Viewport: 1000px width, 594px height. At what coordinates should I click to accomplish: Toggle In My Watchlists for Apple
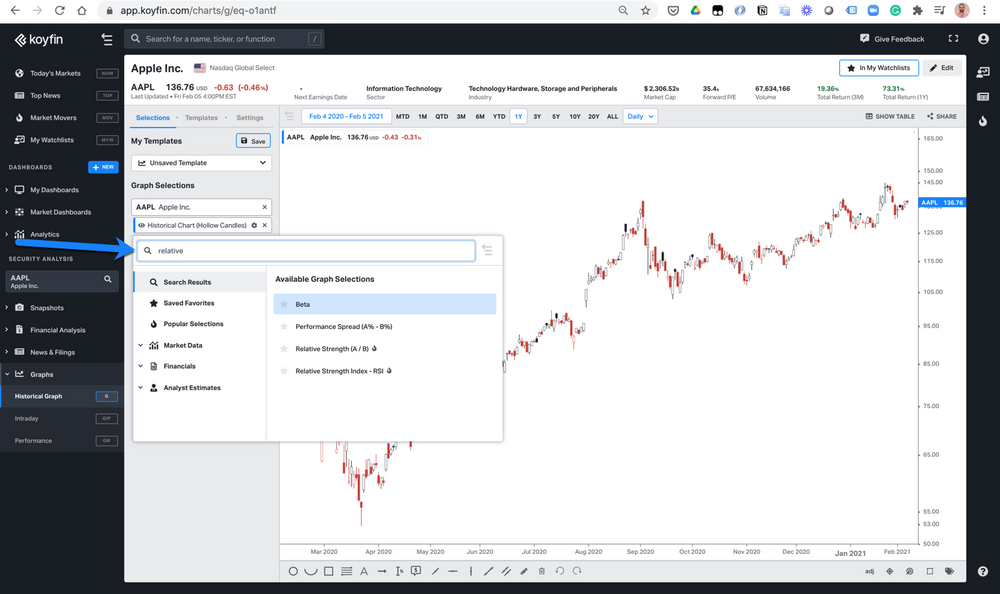pyautogui.click(x=878, y=67)
